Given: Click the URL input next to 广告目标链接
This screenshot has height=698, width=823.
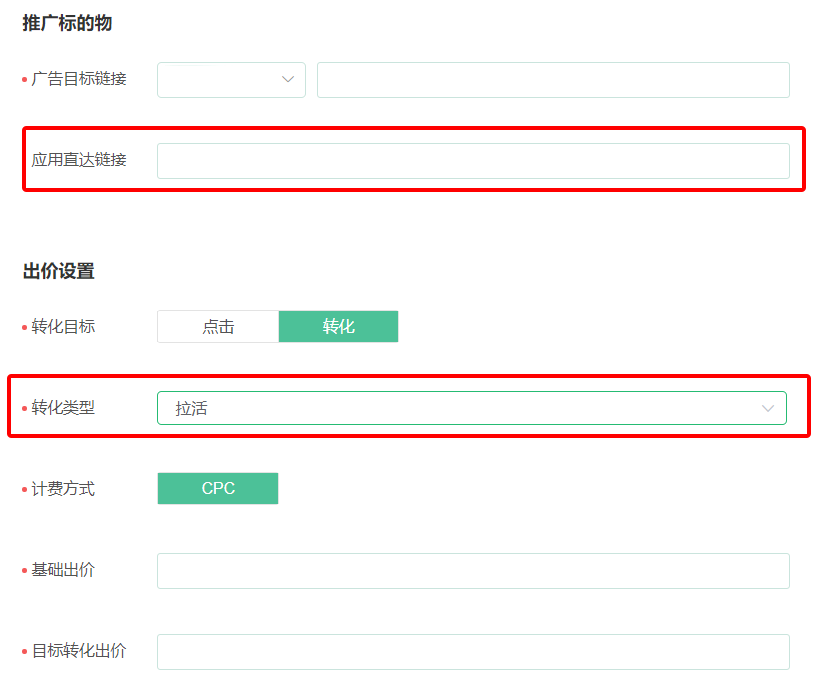Looking at the screenshot, I should 553,80.
